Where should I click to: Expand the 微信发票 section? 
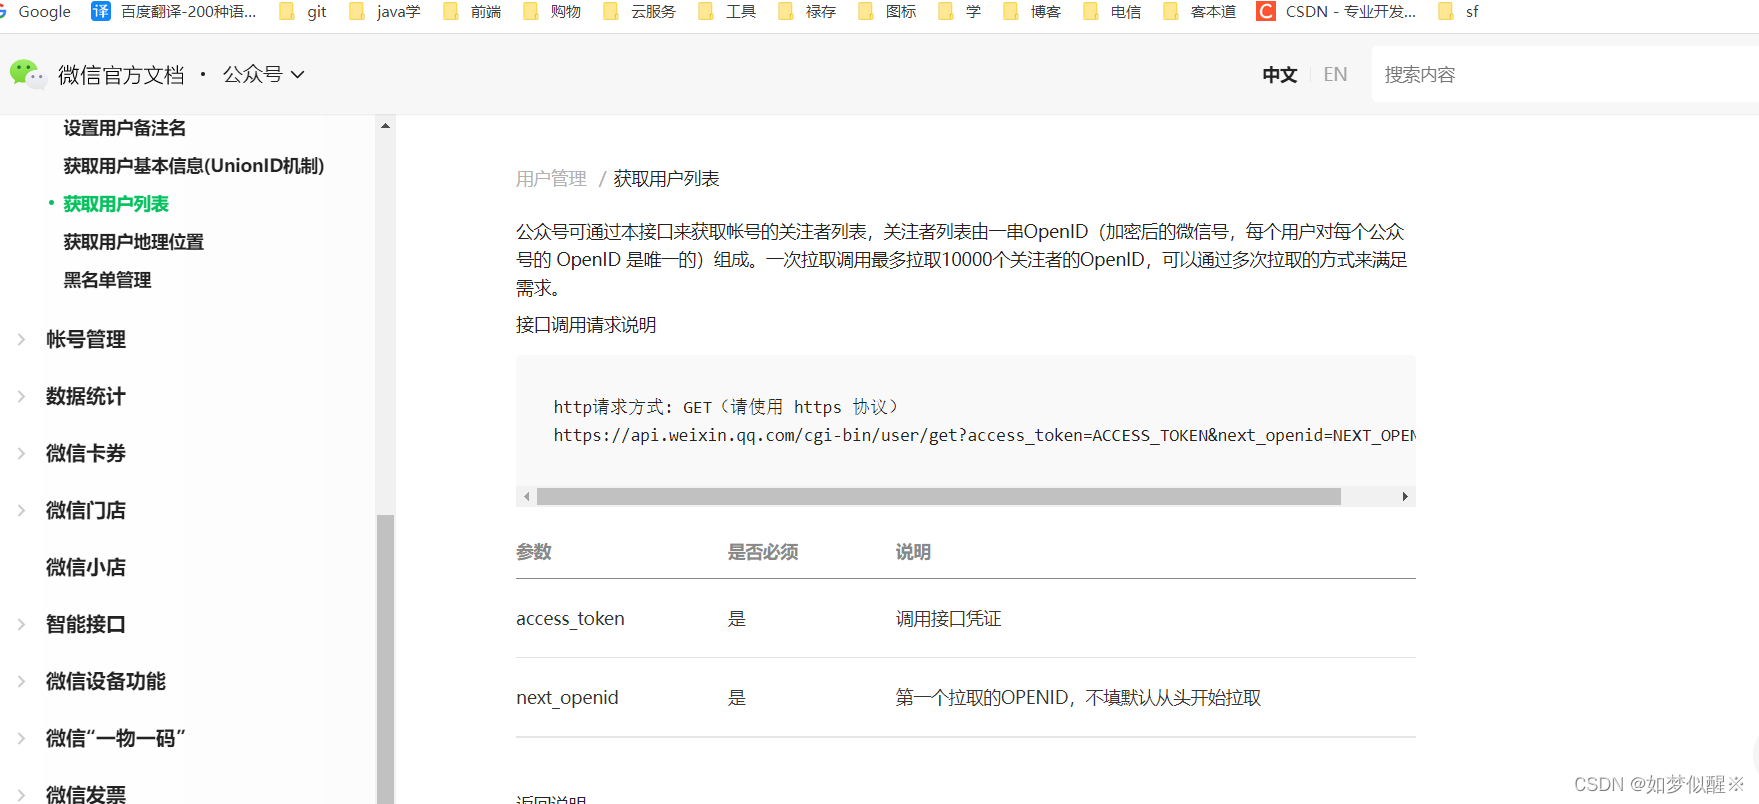(86, 794)
